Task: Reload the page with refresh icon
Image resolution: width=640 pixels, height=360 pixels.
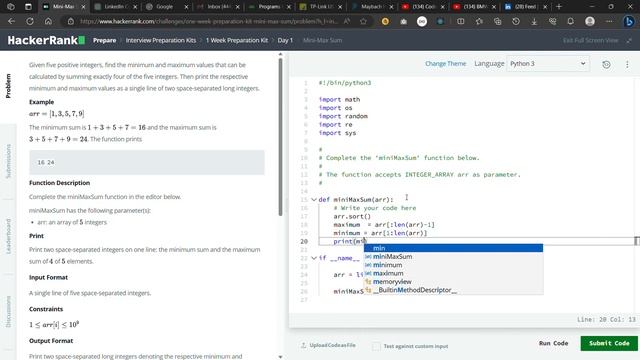Action: click(x=30, y=21)
